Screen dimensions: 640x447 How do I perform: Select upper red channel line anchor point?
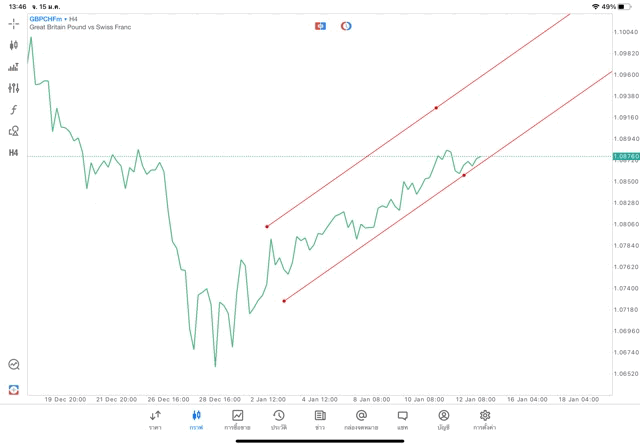[436, 107]
